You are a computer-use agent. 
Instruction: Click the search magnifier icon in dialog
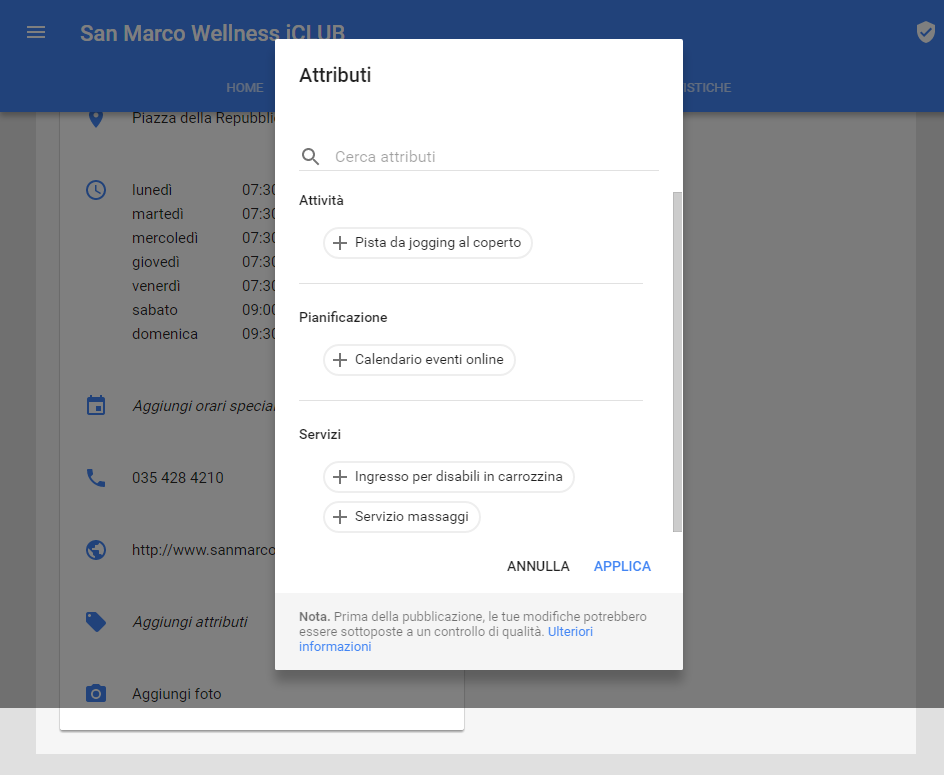(x=310, y=157)
